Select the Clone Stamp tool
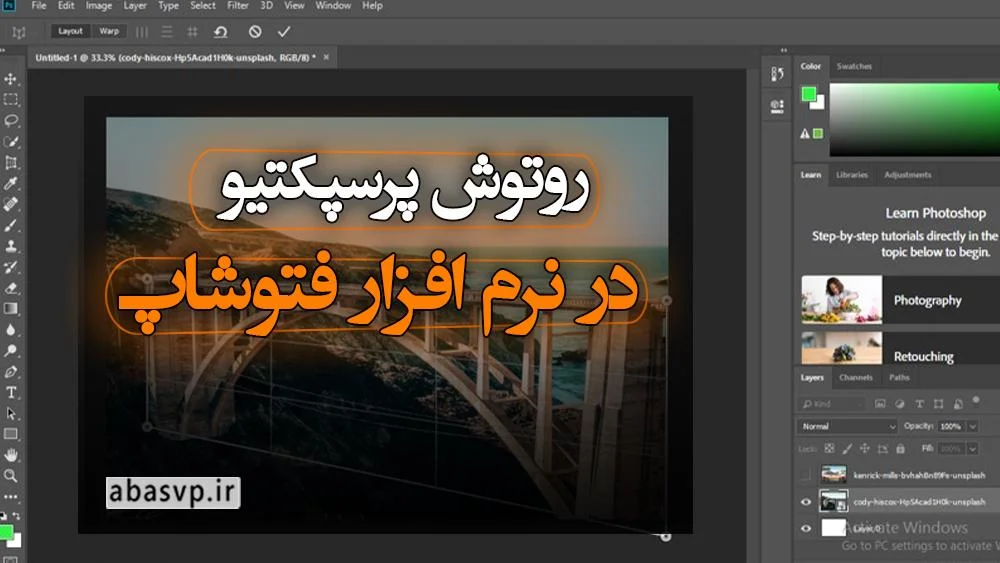 (11, 246)
